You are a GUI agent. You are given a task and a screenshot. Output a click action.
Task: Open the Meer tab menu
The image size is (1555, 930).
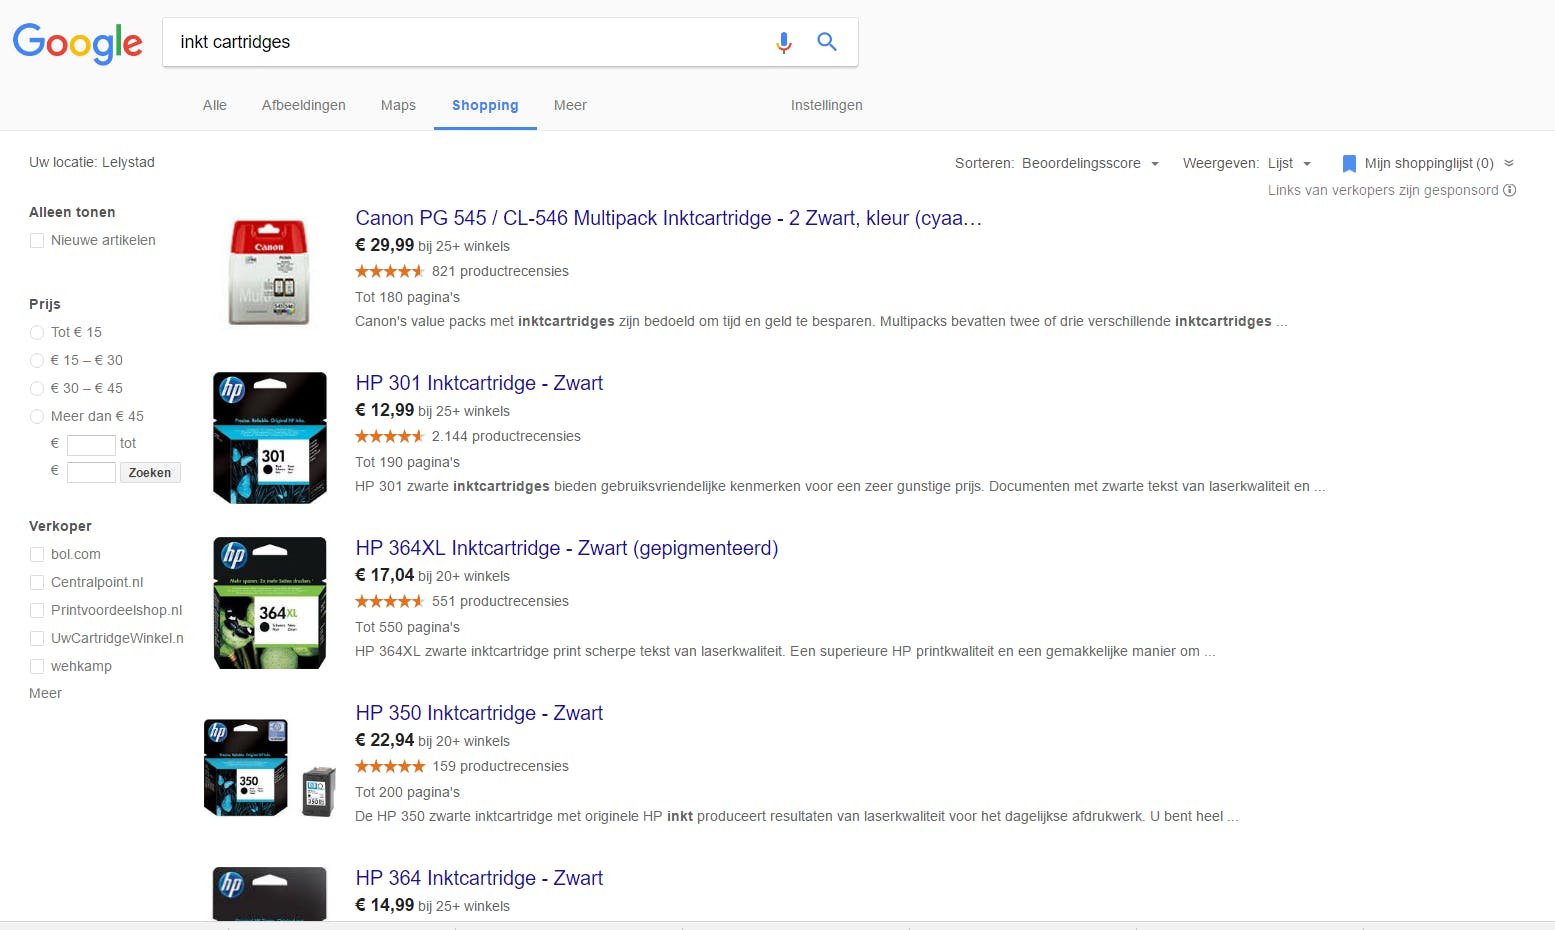point(570,105)
